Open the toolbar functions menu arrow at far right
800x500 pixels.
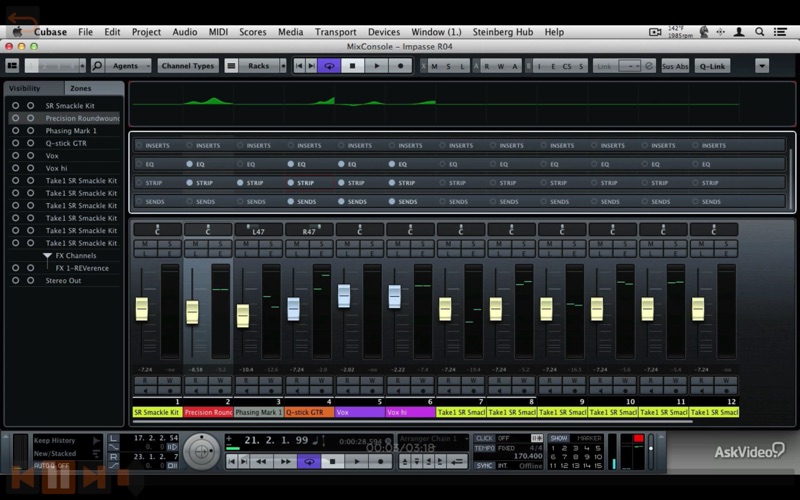(762, 66)
